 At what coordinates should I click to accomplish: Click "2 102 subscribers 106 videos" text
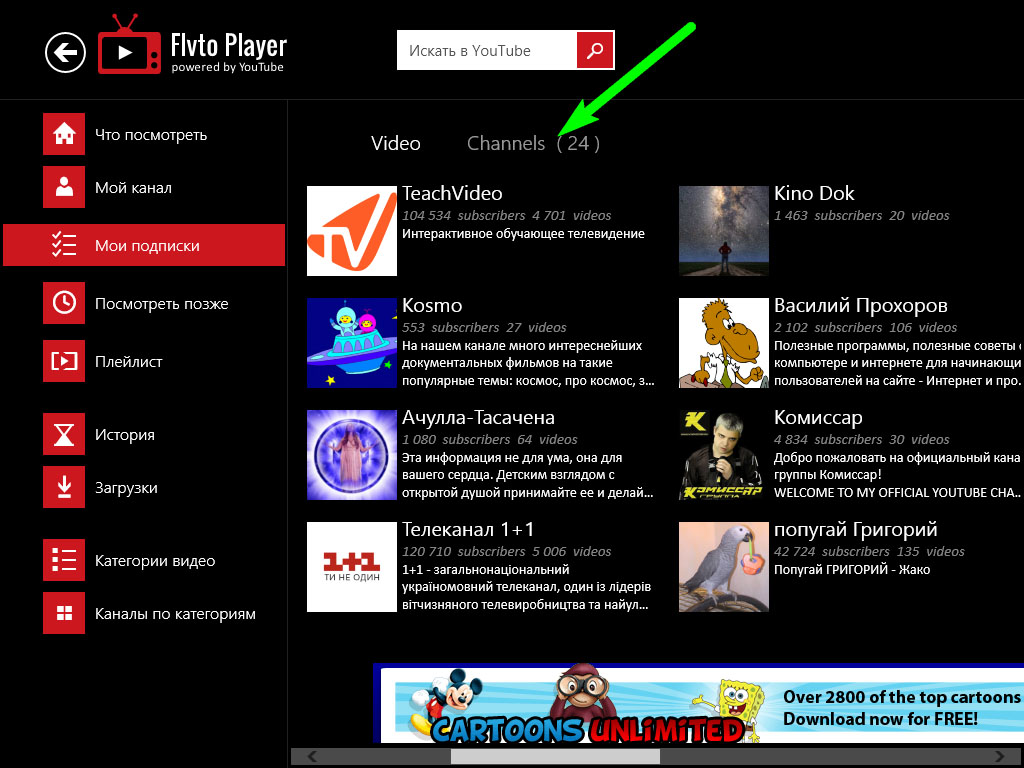[865, 328]
